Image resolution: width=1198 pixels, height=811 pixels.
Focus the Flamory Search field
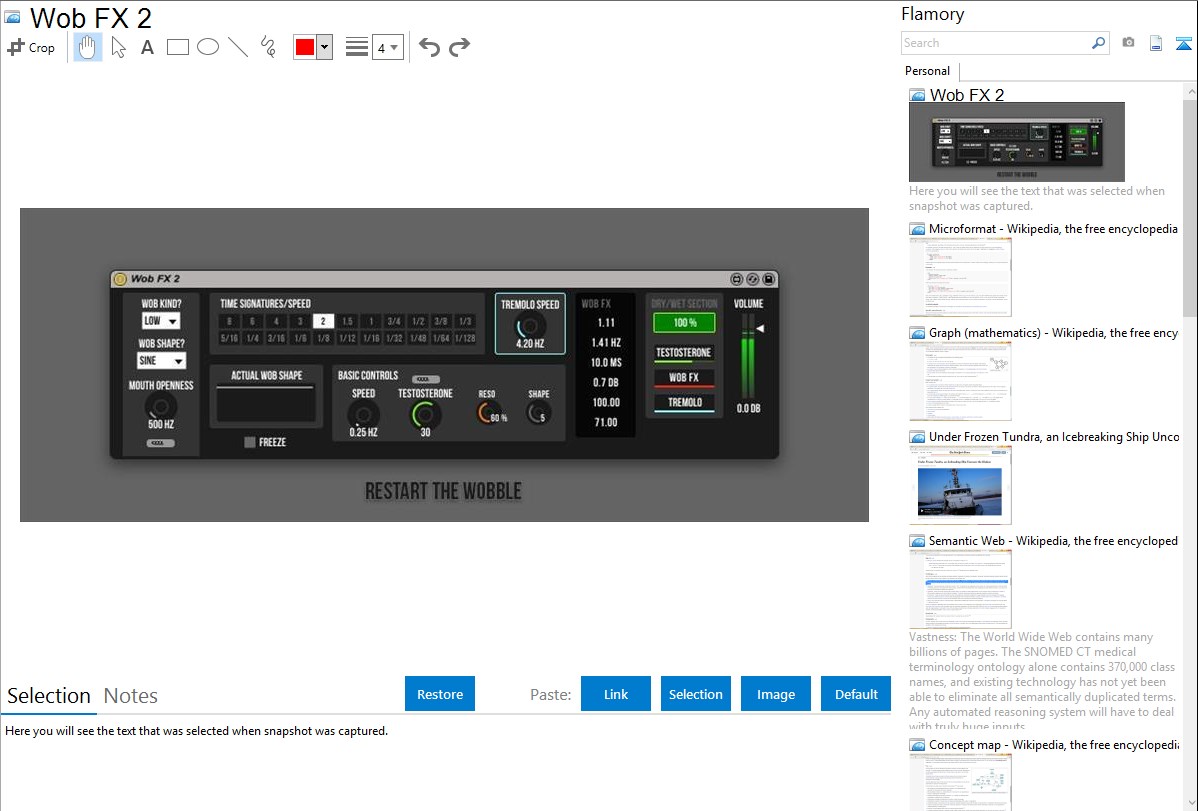(996, 43)
